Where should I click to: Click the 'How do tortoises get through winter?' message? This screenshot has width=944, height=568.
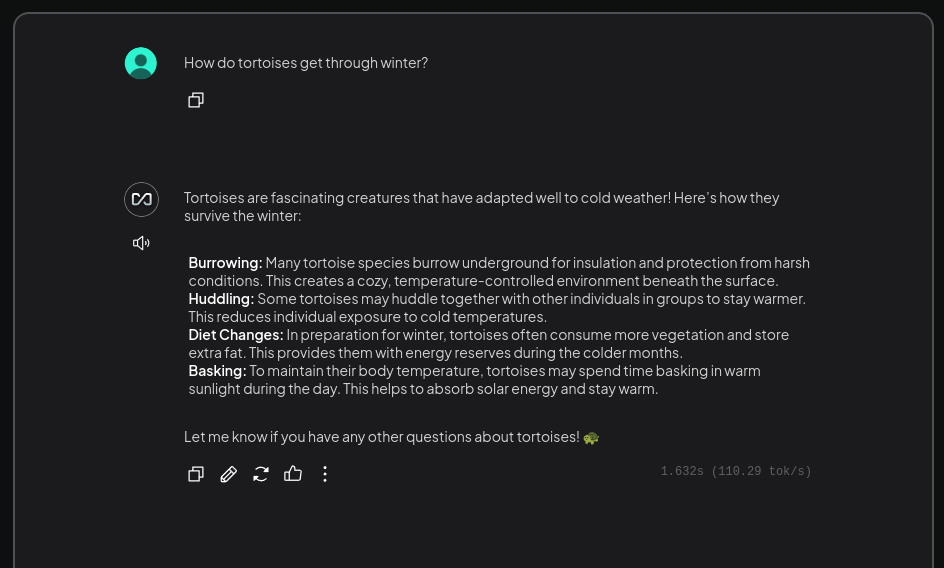[306, 63]
